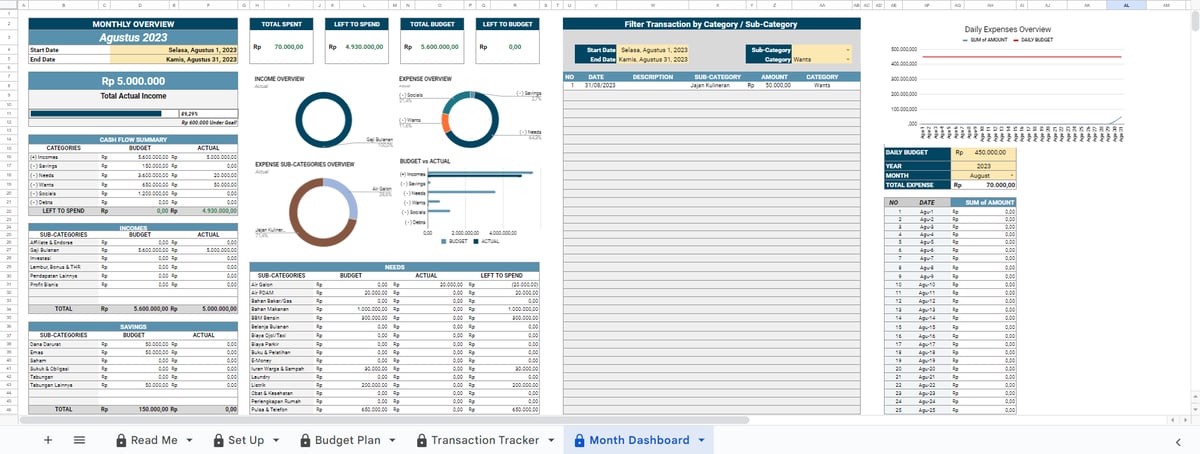Select the Dana Darurat savings row
The height and width of the screenshot is (454, 1200).
pos(133,344)
